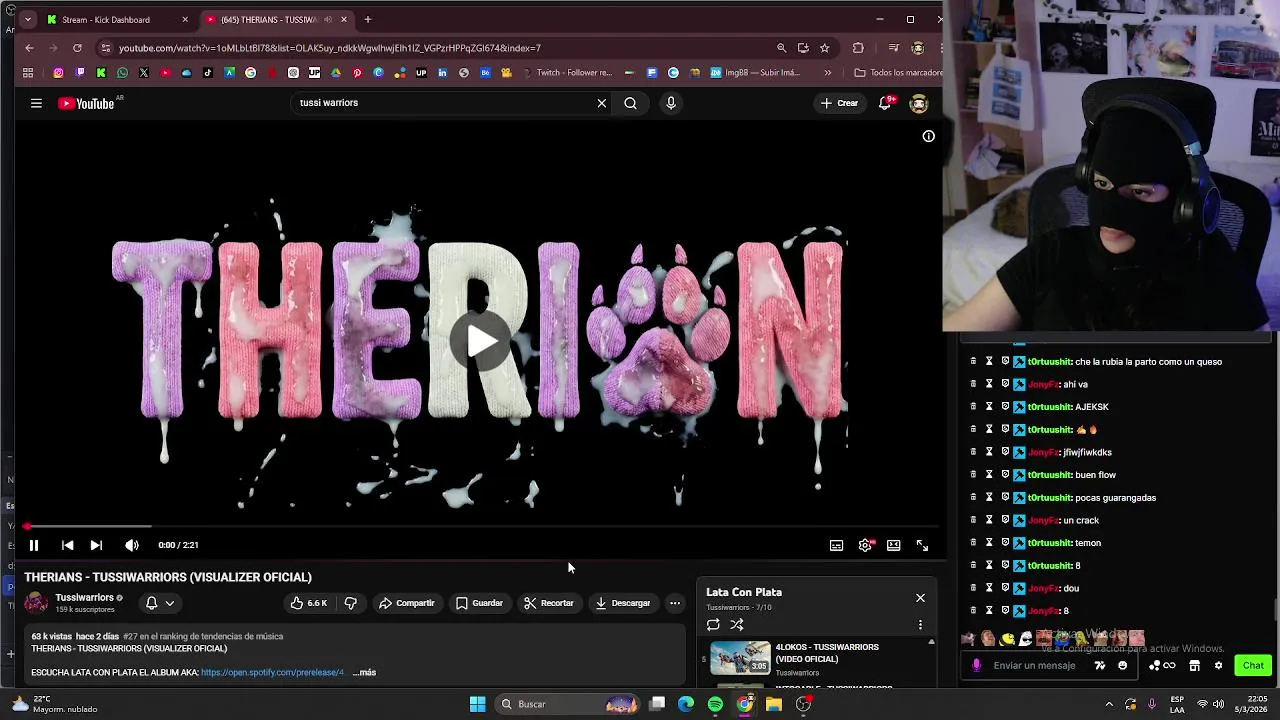
Task: Clear the YouTube search text
Action: click(602, 103)
